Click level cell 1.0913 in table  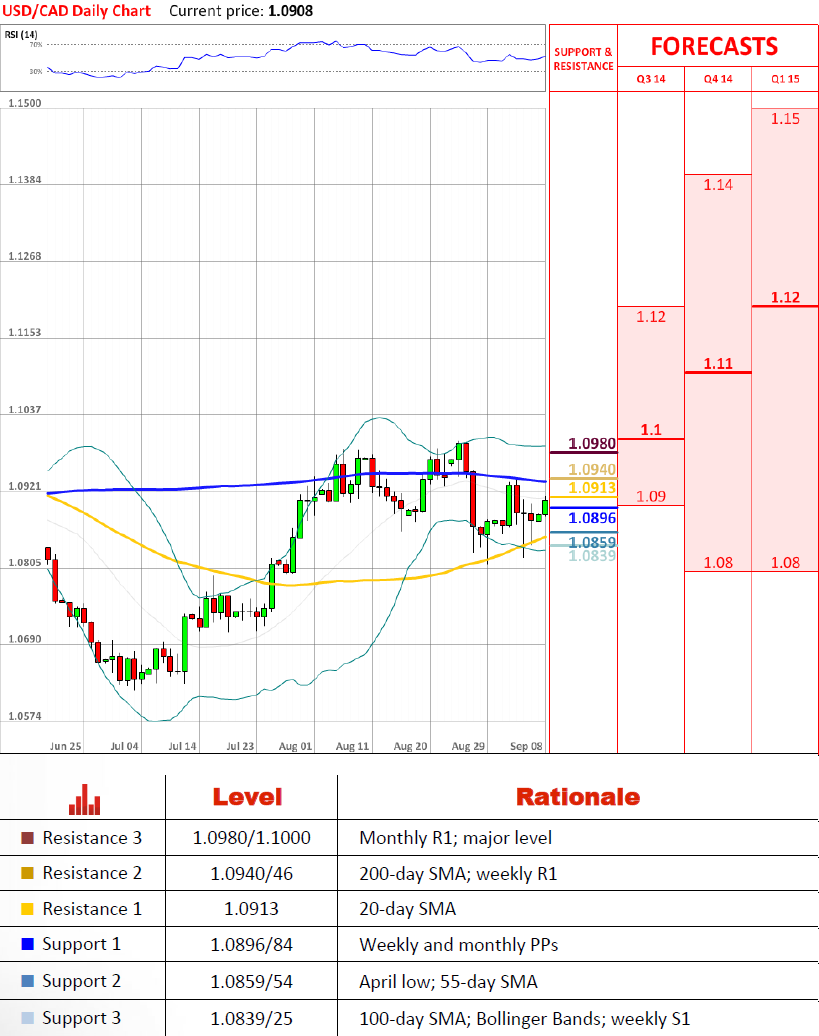[252, 908]
